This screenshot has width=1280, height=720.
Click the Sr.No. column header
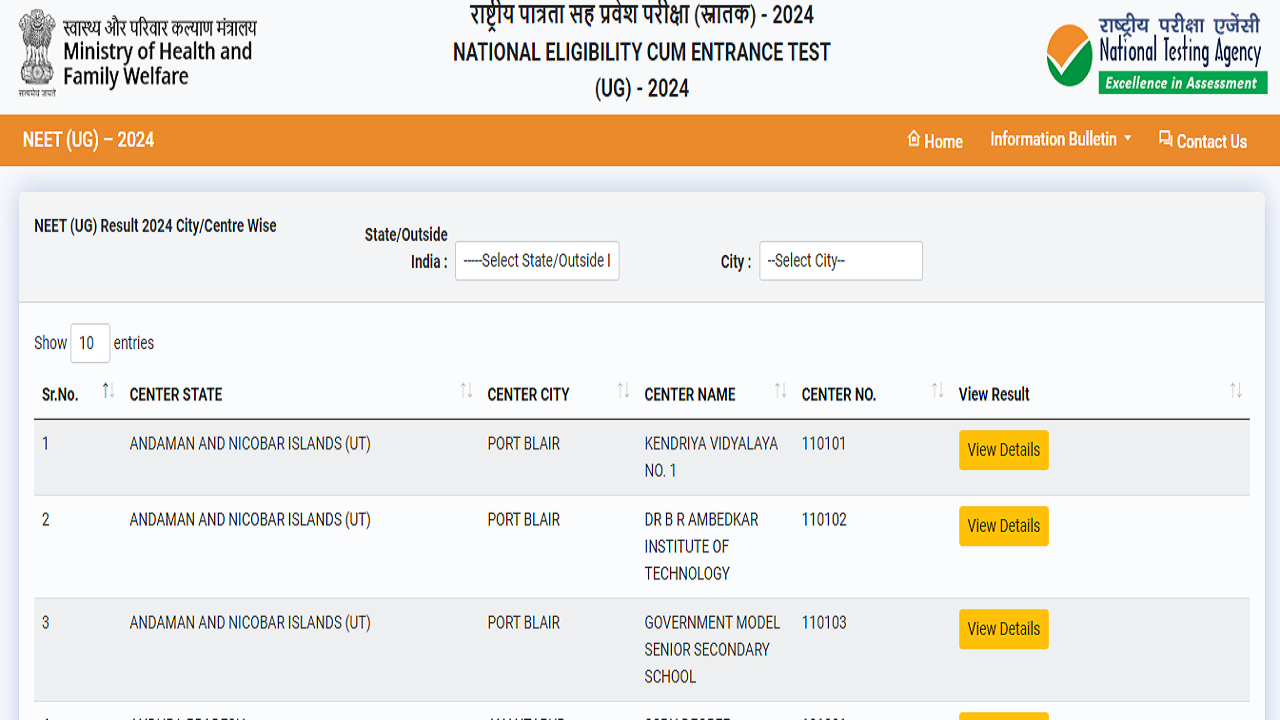click(x=60, y=394)
